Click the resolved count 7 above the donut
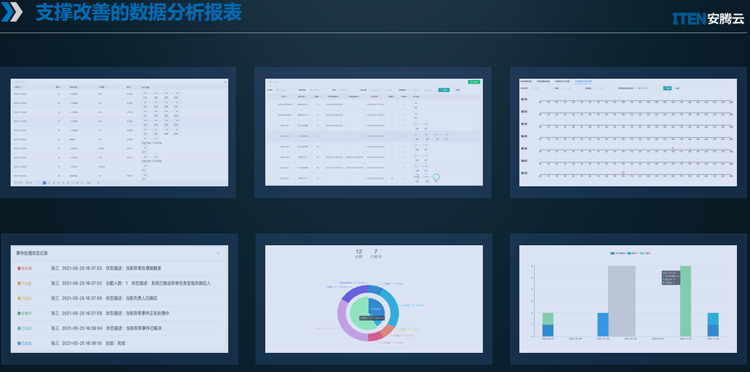Screen dimensions: 750x372 click(376, 252)
